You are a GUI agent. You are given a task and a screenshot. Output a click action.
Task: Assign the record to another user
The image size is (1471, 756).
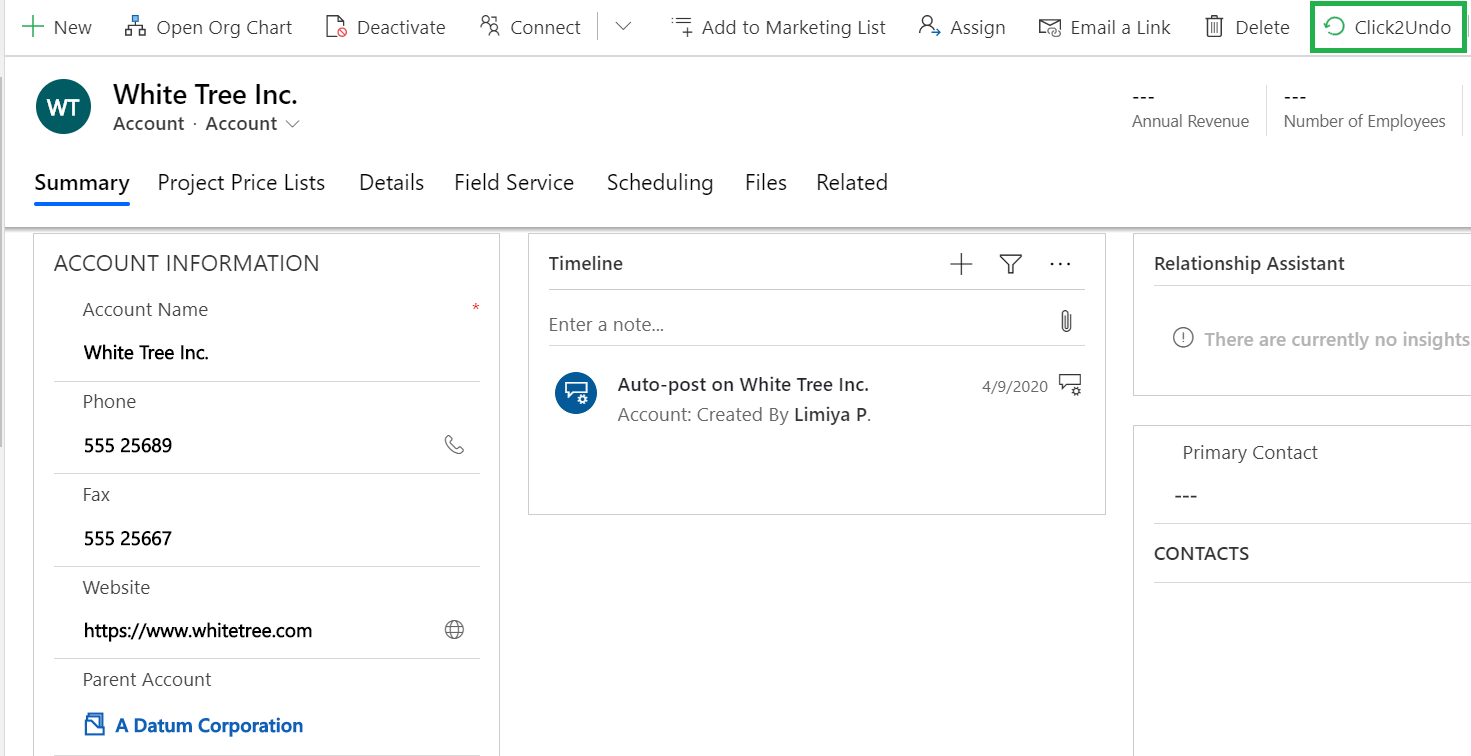tap(961, 26)
